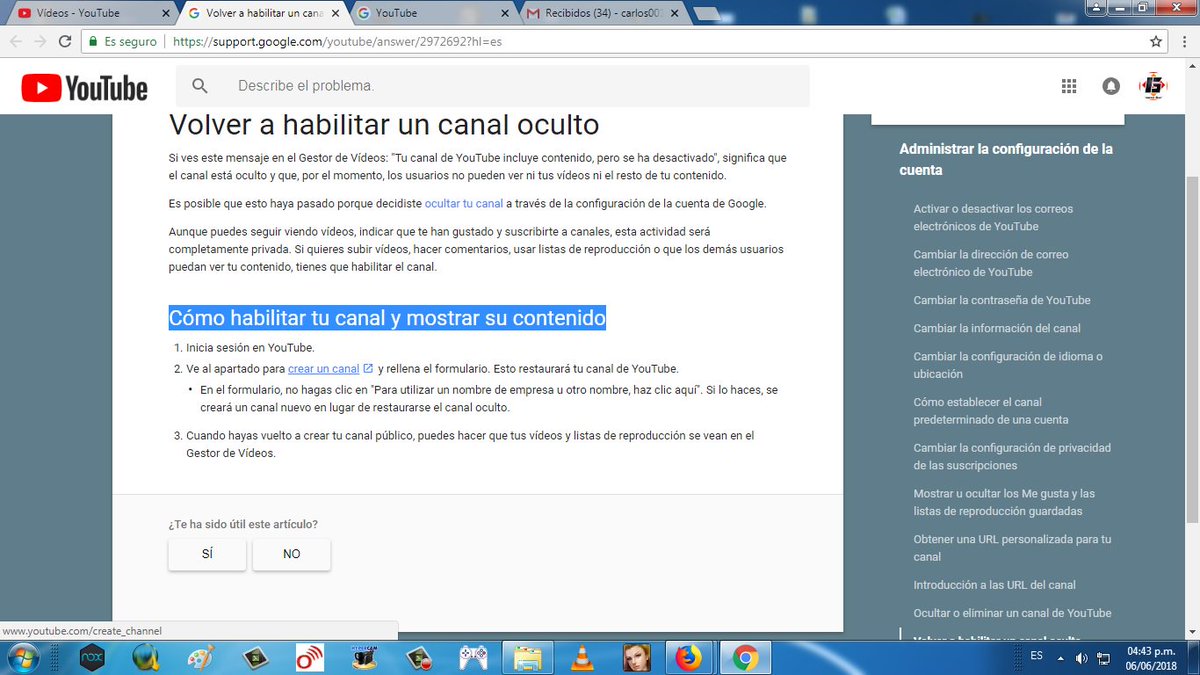Click '¿Te ha sido útil este artículo?' text
Image resolution: width=1200 pixels, height=675 pixels.
point(243,524)
